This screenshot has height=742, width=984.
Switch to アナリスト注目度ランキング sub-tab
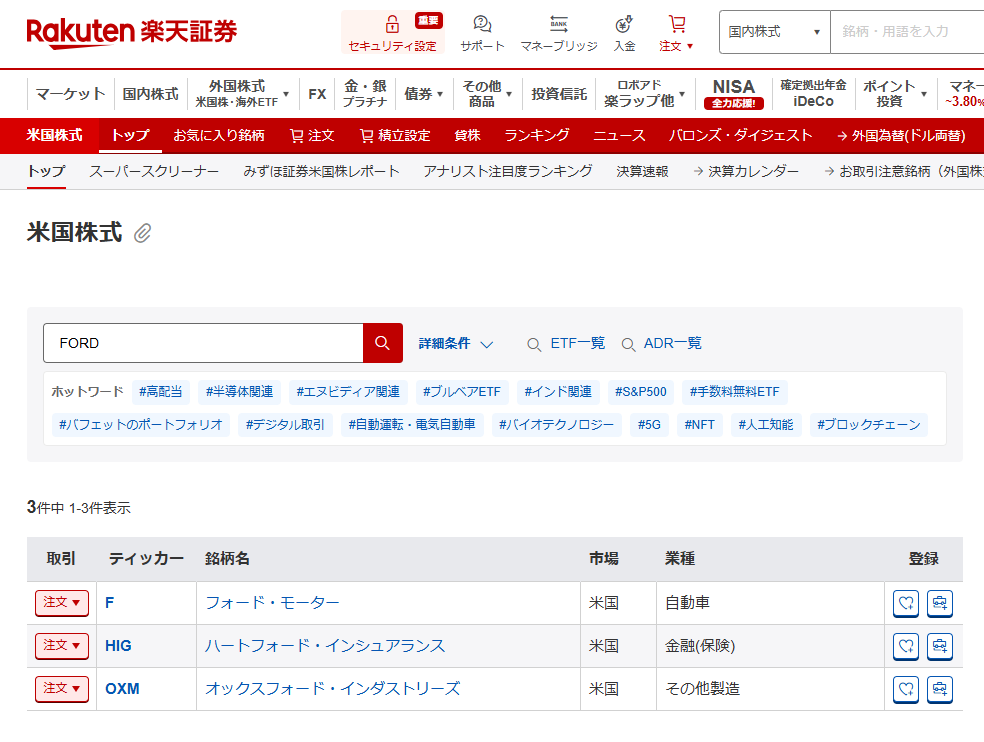tap(508, 171)
